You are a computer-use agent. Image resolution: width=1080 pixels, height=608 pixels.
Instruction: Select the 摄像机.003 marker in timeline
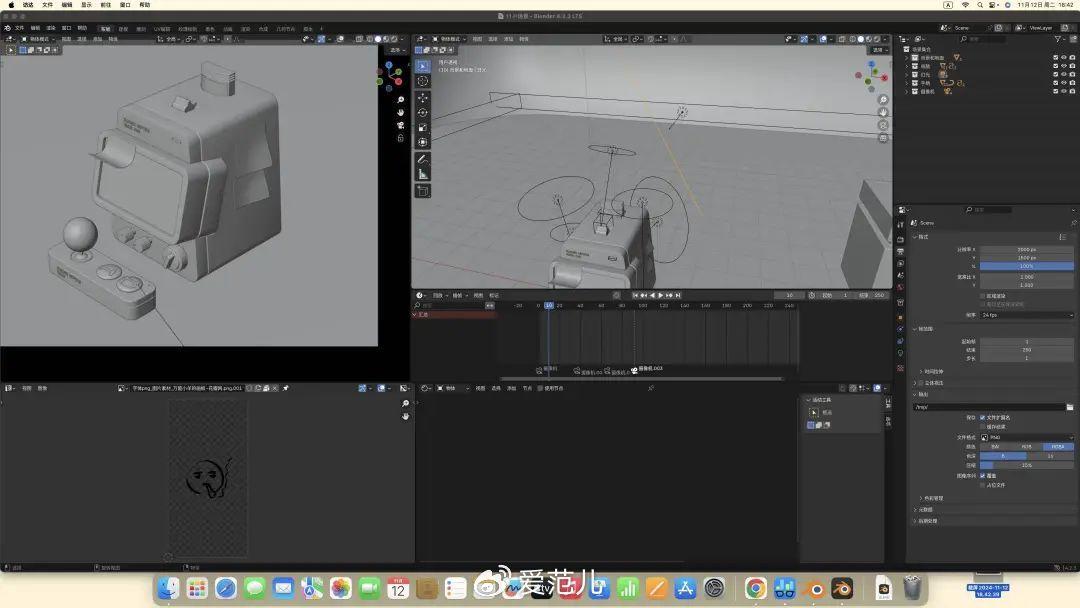tap(636, 369)
